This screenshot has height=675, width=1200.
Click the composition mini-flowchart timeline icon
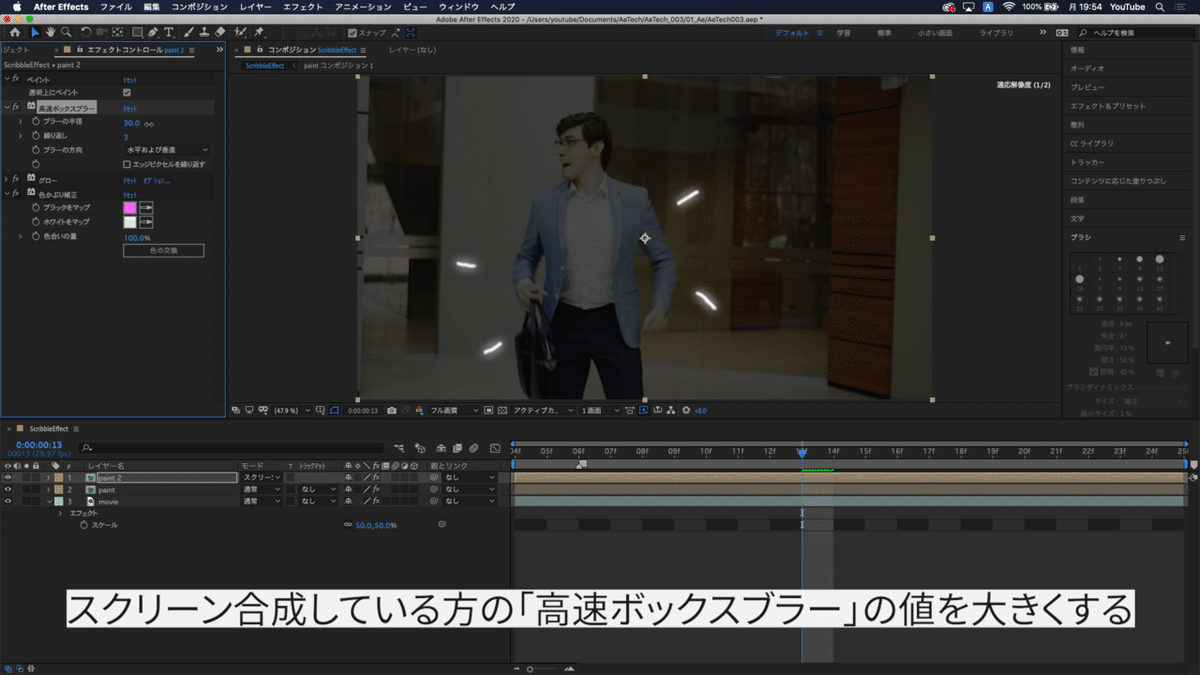coord(399,448)
